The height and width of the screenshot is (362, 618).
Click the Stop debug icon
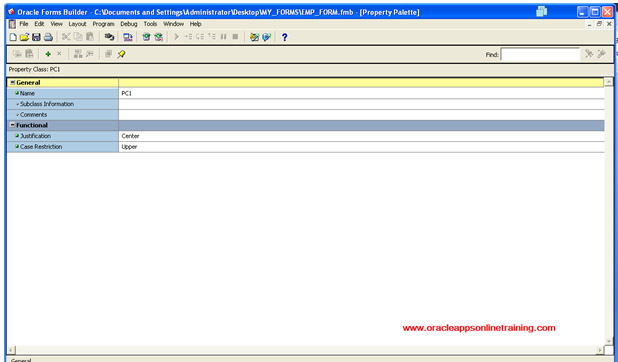[x=235, y=37]
